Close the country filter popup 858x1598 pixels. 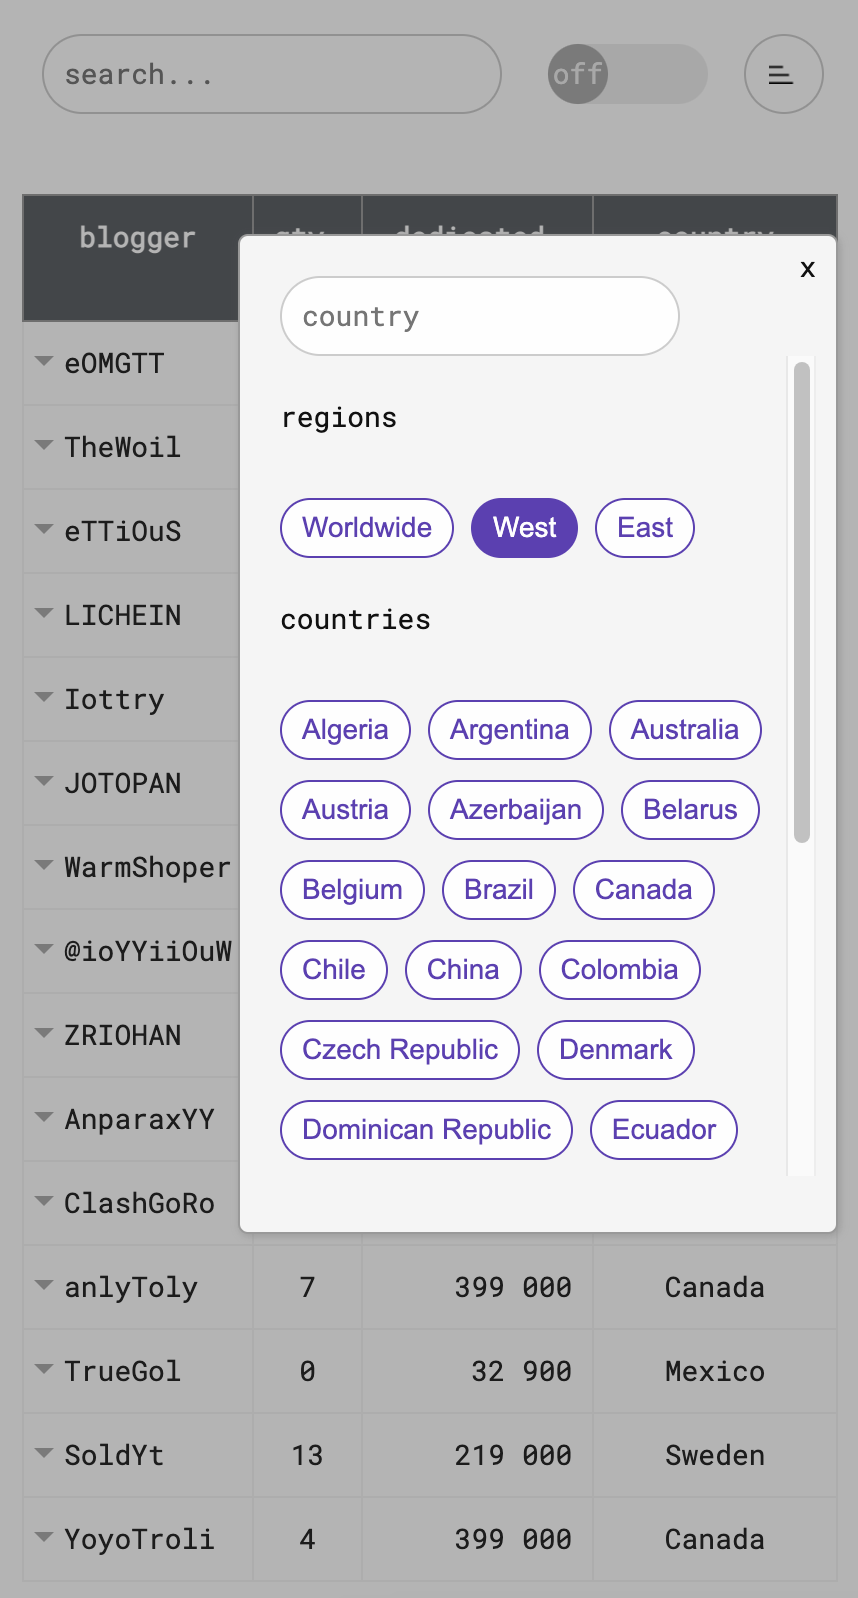tap(807, 269)
